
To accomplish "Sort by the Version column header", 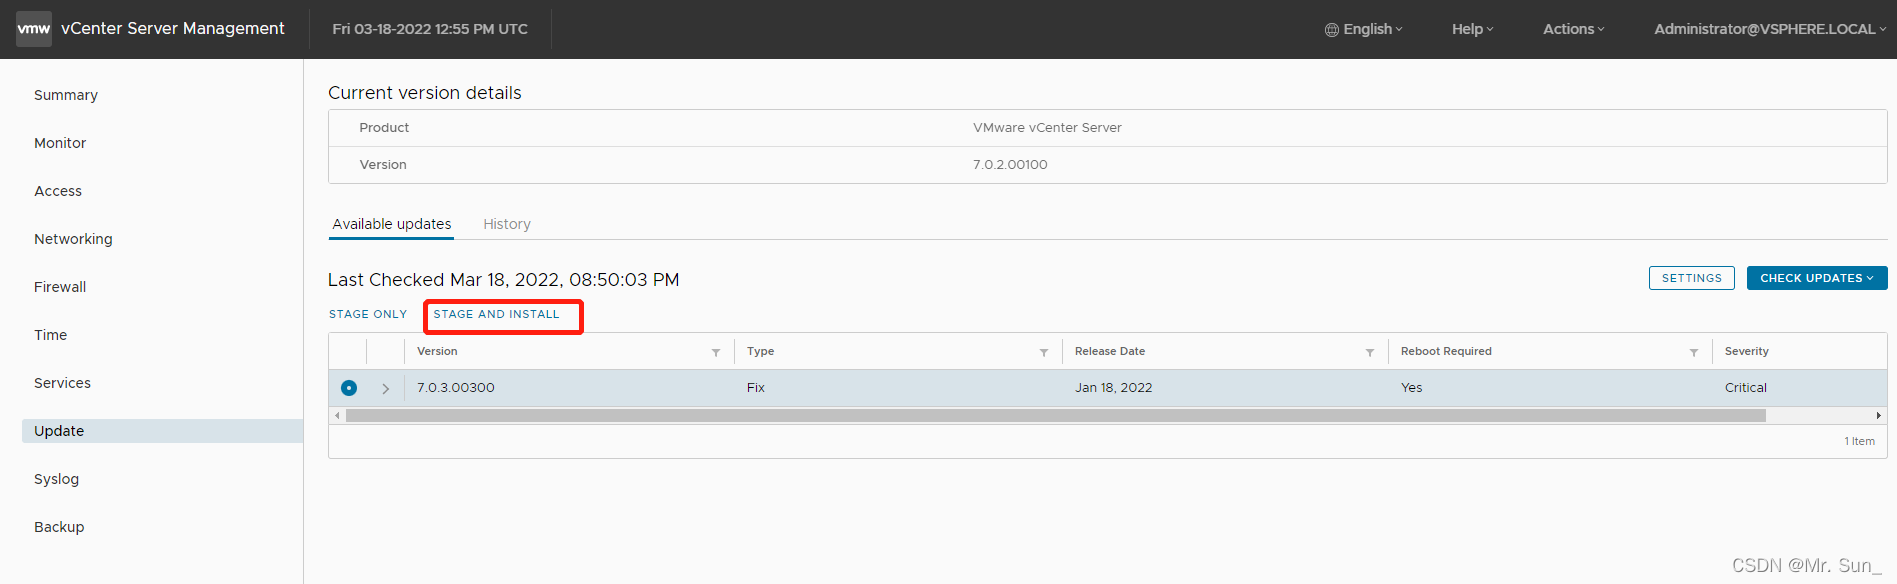I will tap(437, 352).
